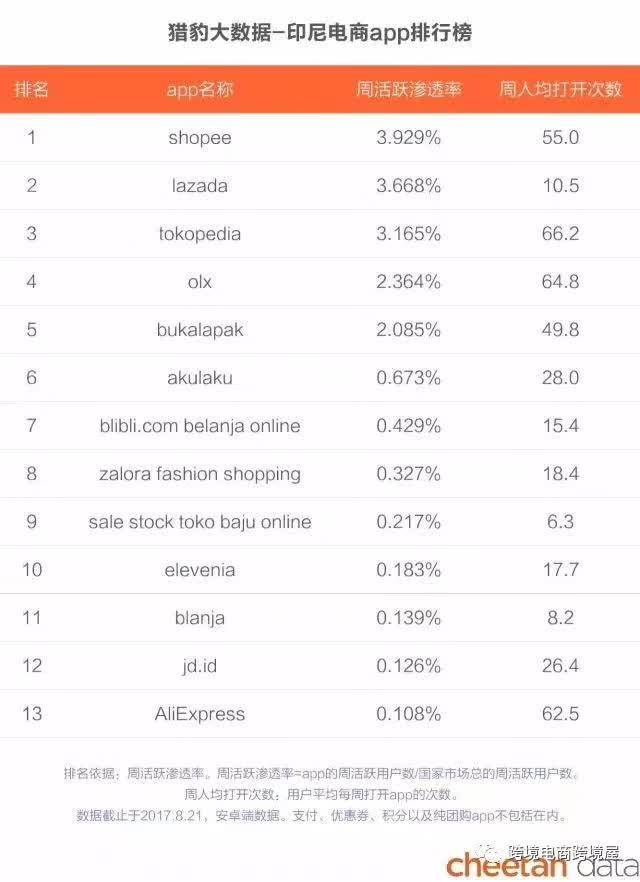Click the 周人均打开次数 column header
This screenshot has height=882, width=640.
pos(561,89)
